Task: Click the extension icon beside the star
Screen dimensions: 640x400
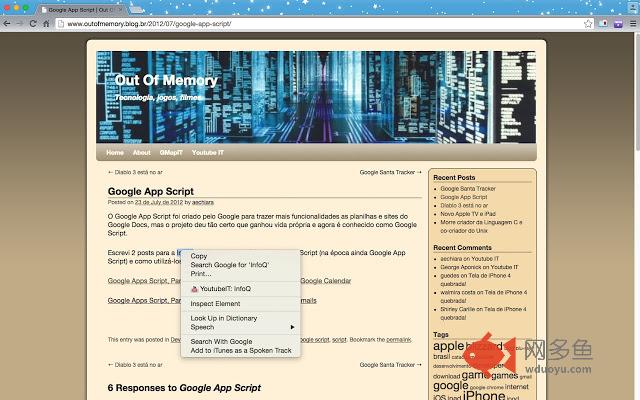Action: coord(604,24)
